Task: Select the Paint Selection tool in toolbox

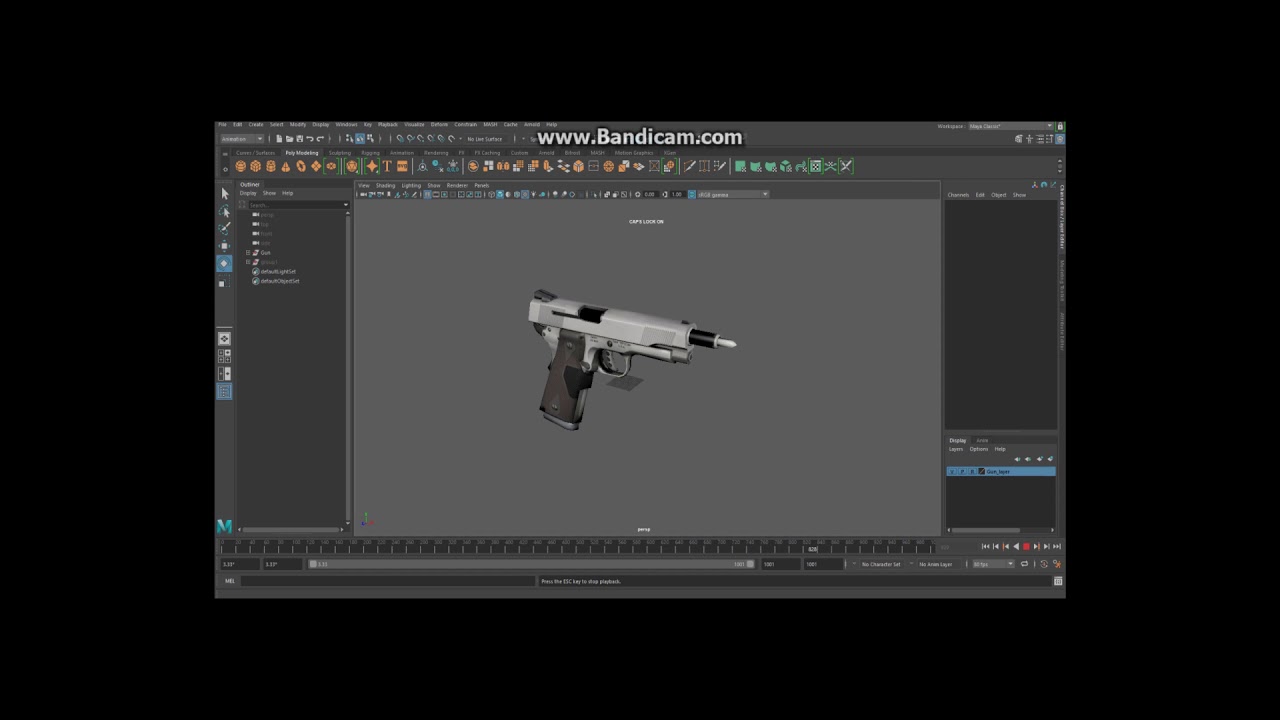Action: tap(224, 228)
